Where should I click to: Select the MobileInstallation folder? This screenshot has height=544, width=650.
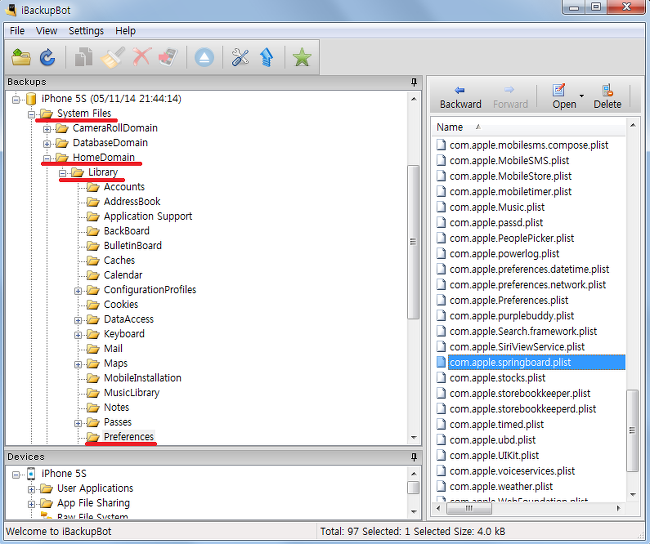click(x=143, y=378)
